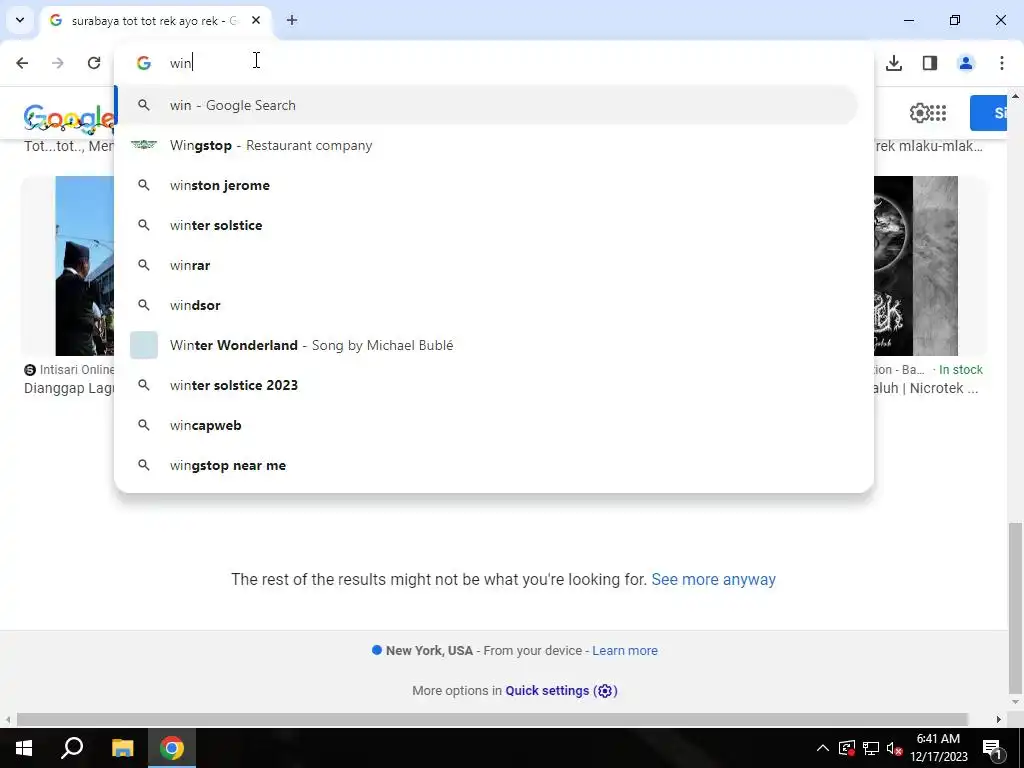The width and height of the screenshot is (1024, 768).
Task: Click the horizontal page scrollbar
Action: tap(492, 719)
